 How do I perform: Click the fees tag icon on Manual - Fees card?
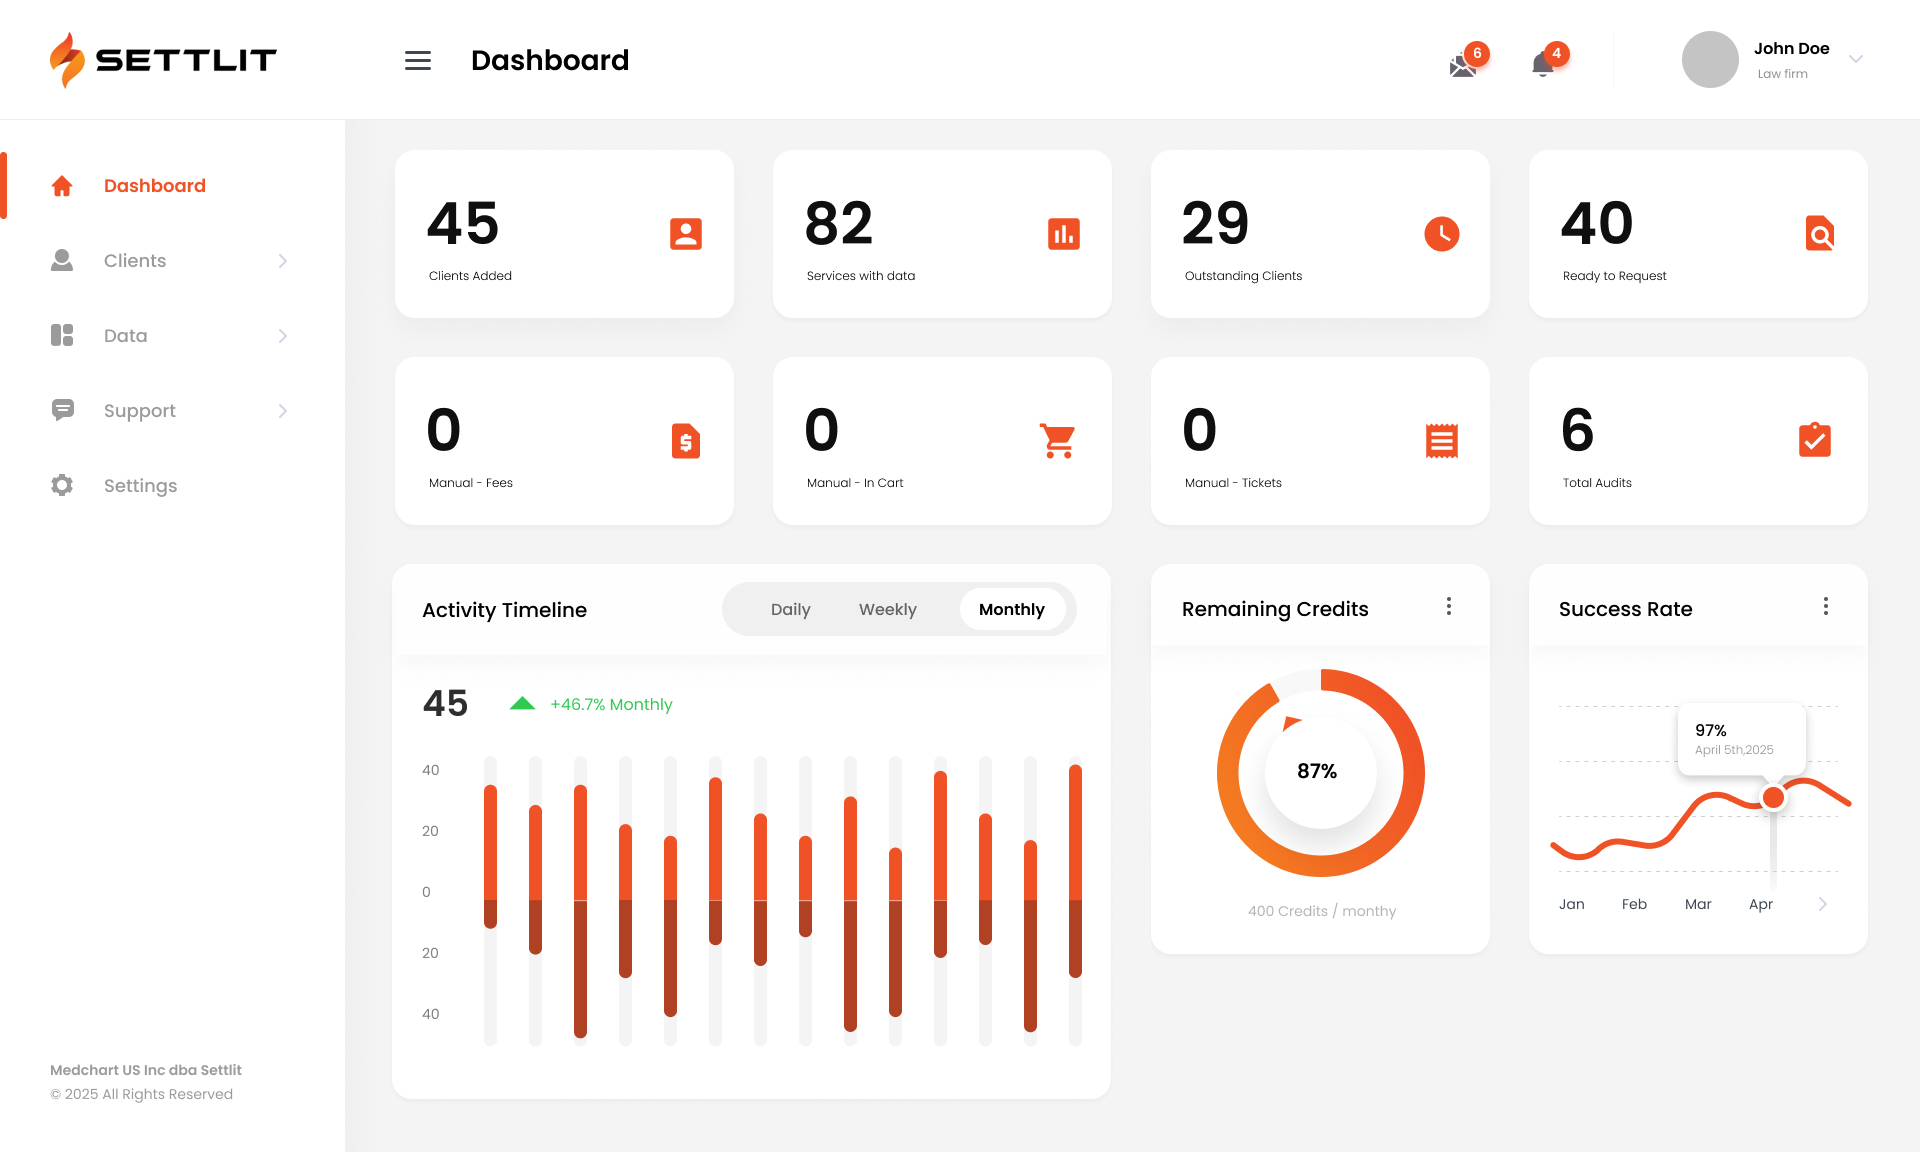point(685,441)
